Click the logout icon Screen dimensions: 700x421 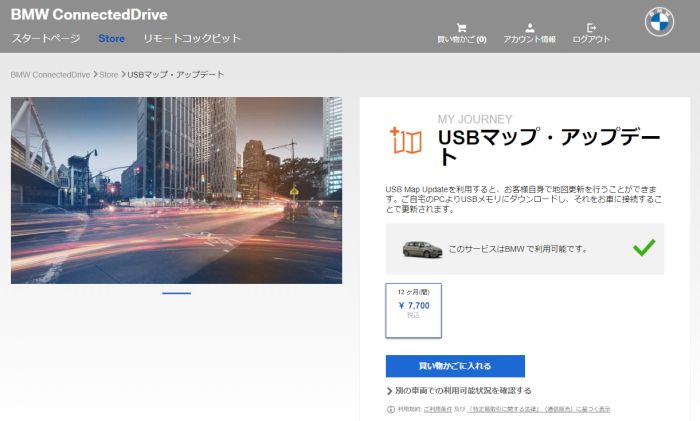591,28
